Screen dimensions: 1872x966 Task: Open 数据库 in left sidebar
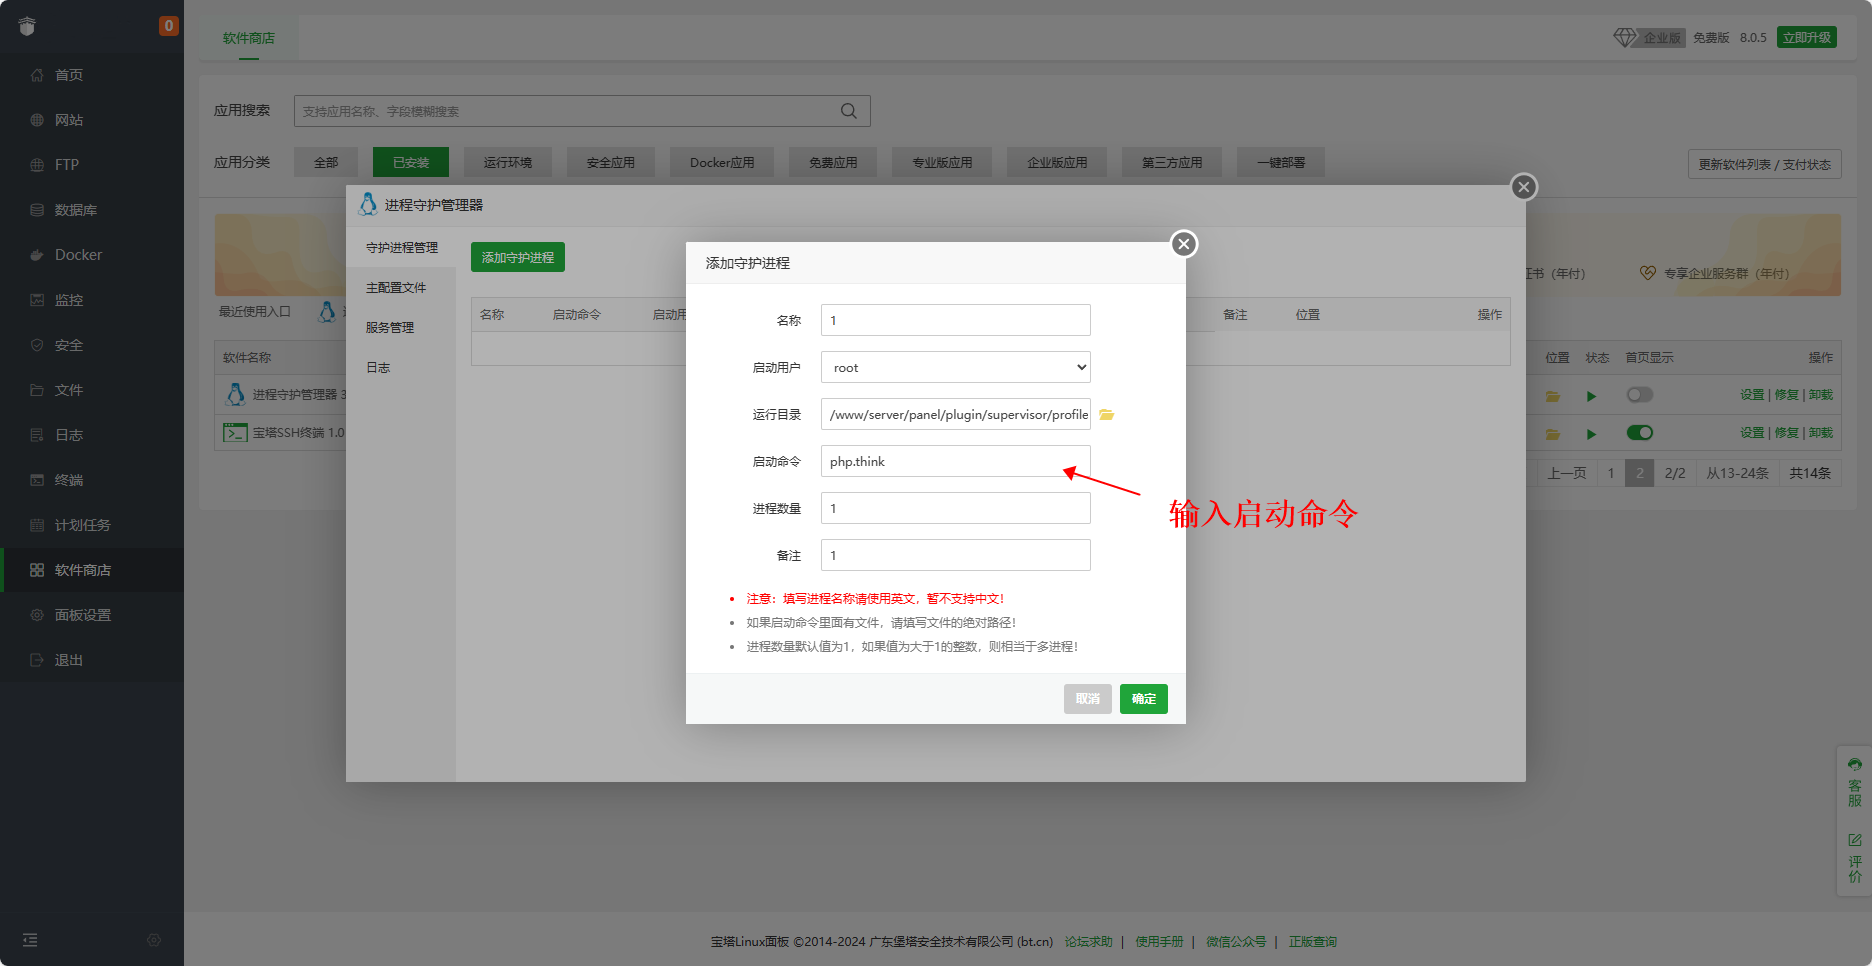pos(75,210)
